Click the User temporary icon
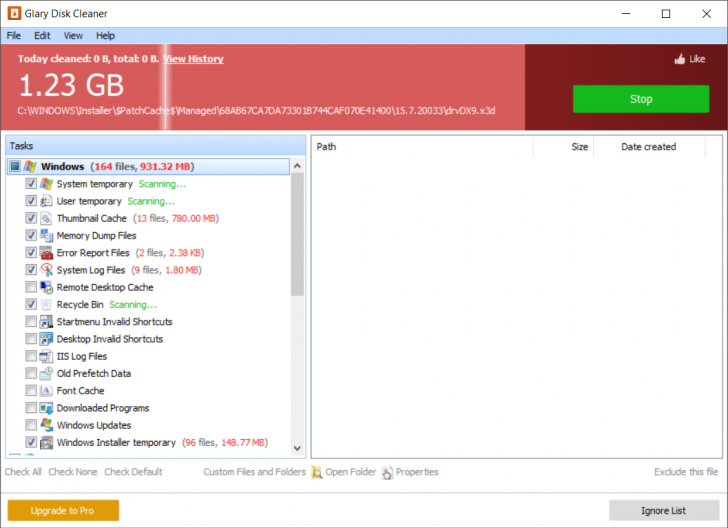 pyautogui.click(x=46, y=201)
